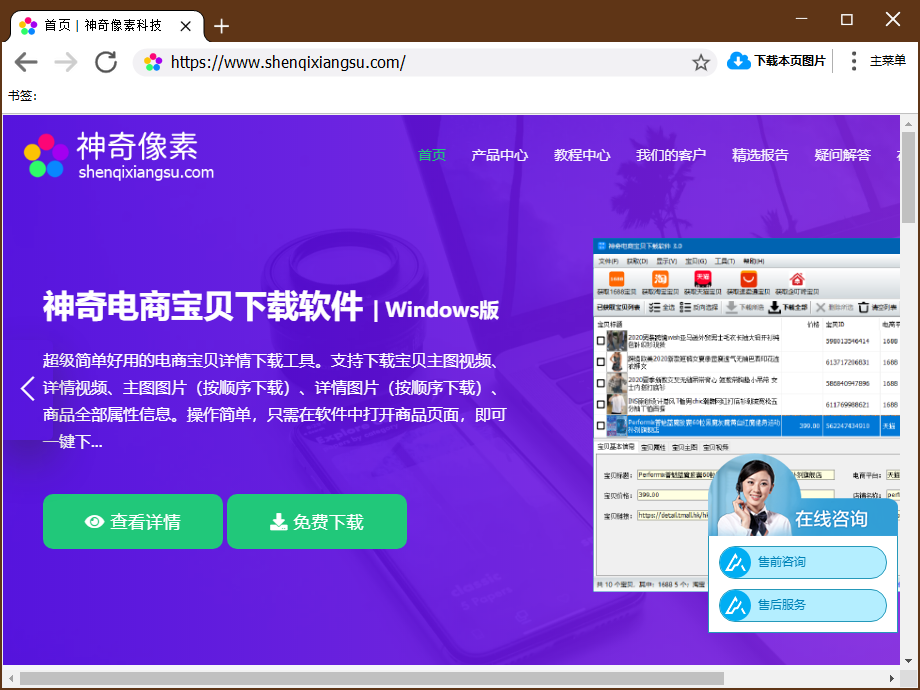Open the three-dot main menu icon
This screenshot has width=920, height=690.
click(x=854, y=61)
